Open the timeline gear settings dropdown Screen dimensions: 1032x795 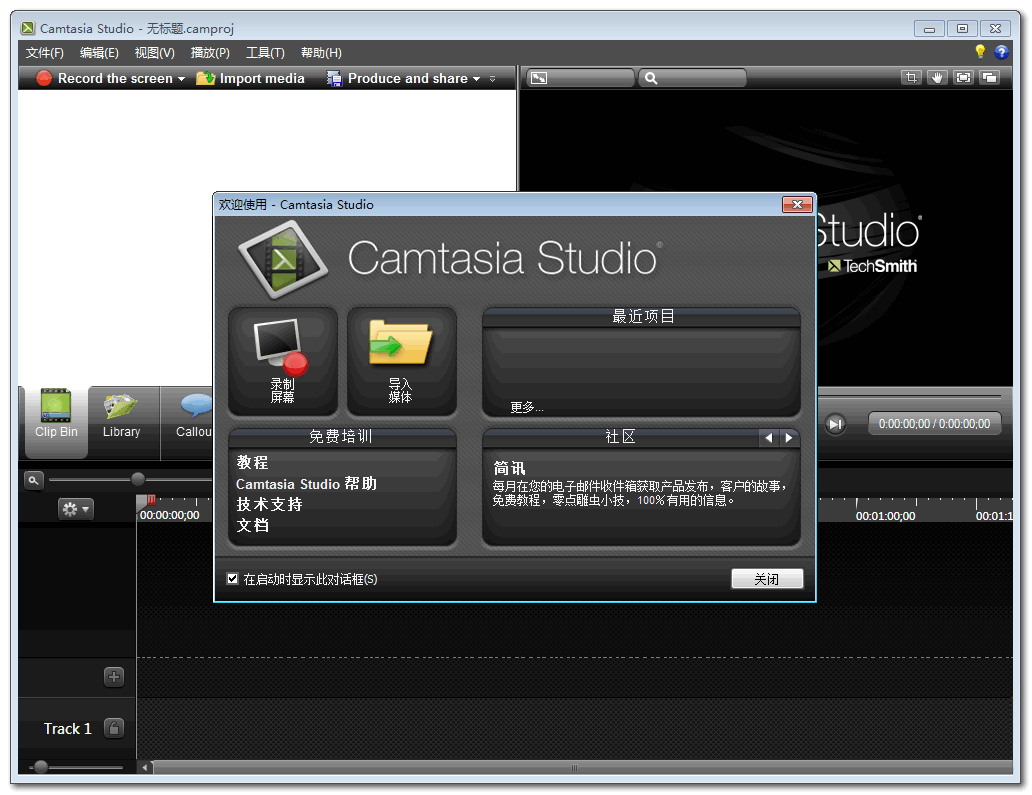tap(76, 508)
